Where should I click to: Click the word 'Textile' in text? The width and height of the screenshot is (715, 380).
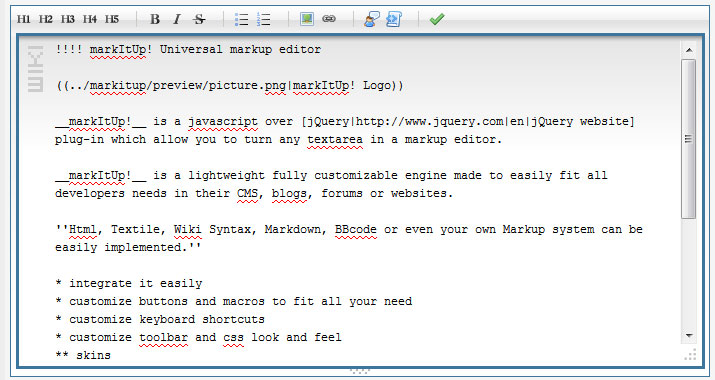(x=135, y=229)
